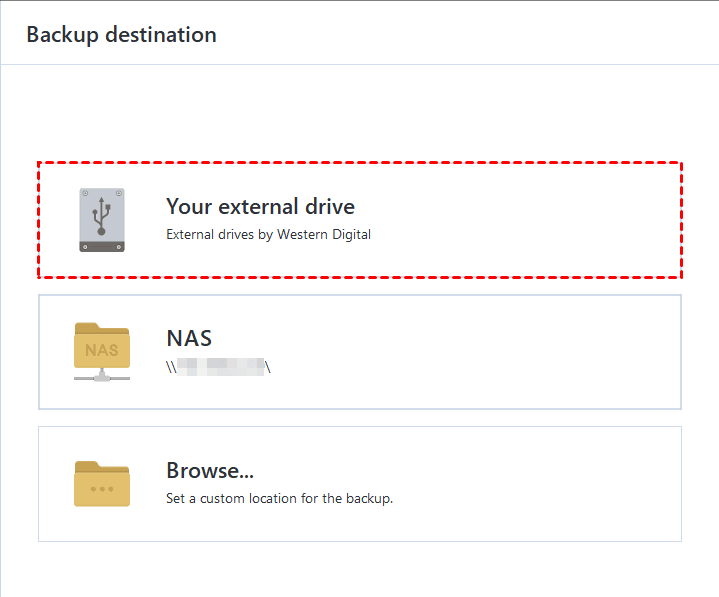Click the NAS label on the folder icon
This screenshot has width=719, height=597.
[102, 350]
